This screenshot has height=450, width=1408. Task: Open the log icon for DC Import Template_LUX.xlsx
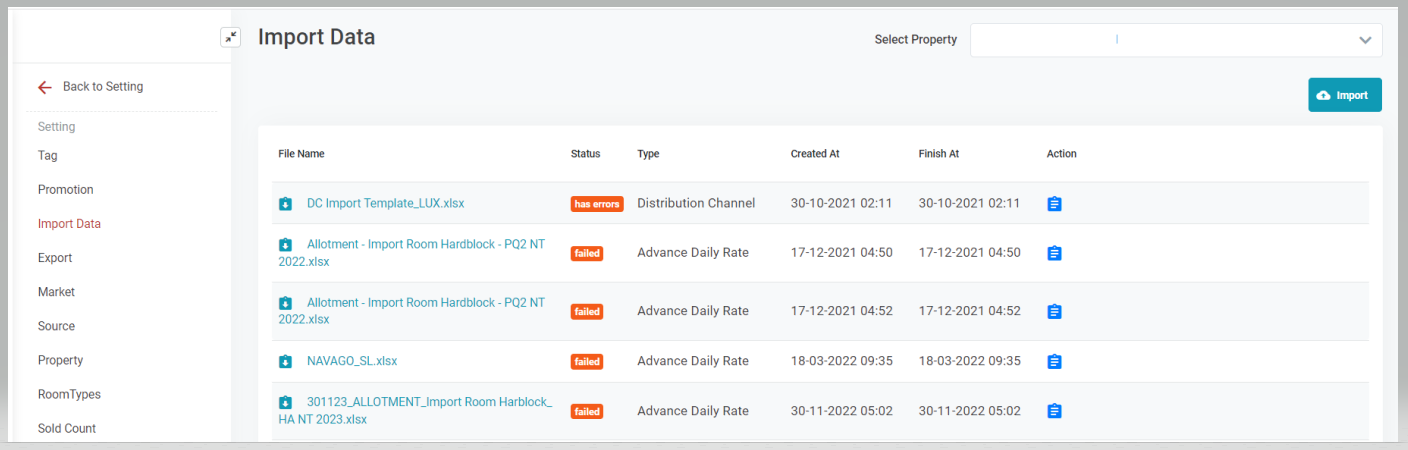1054,204
